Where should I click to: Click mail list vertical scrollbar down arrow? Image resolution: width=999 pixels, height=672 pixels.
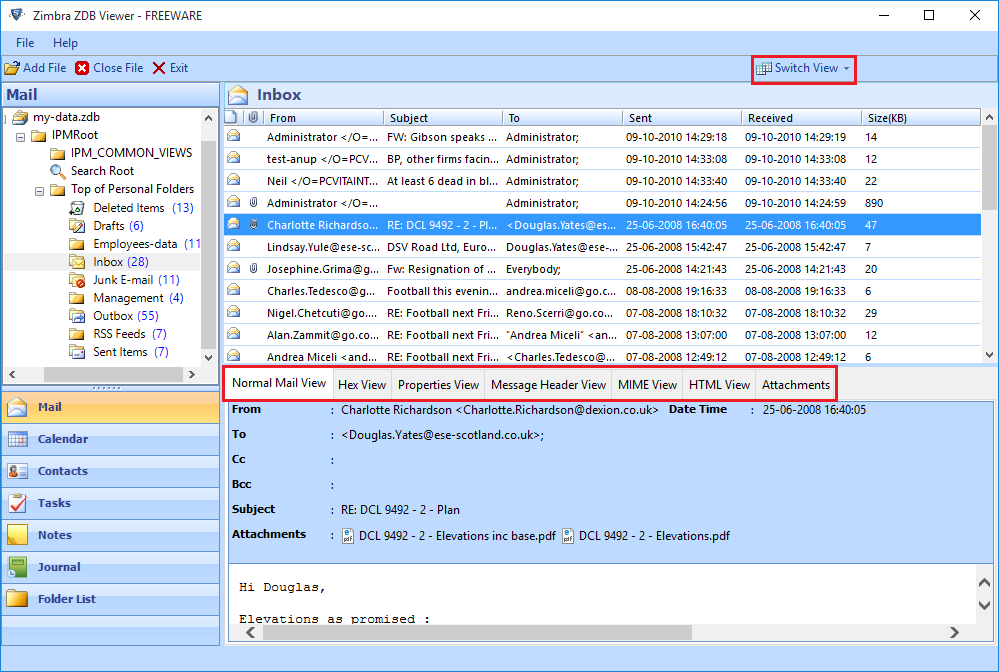(x=989, y=355)
